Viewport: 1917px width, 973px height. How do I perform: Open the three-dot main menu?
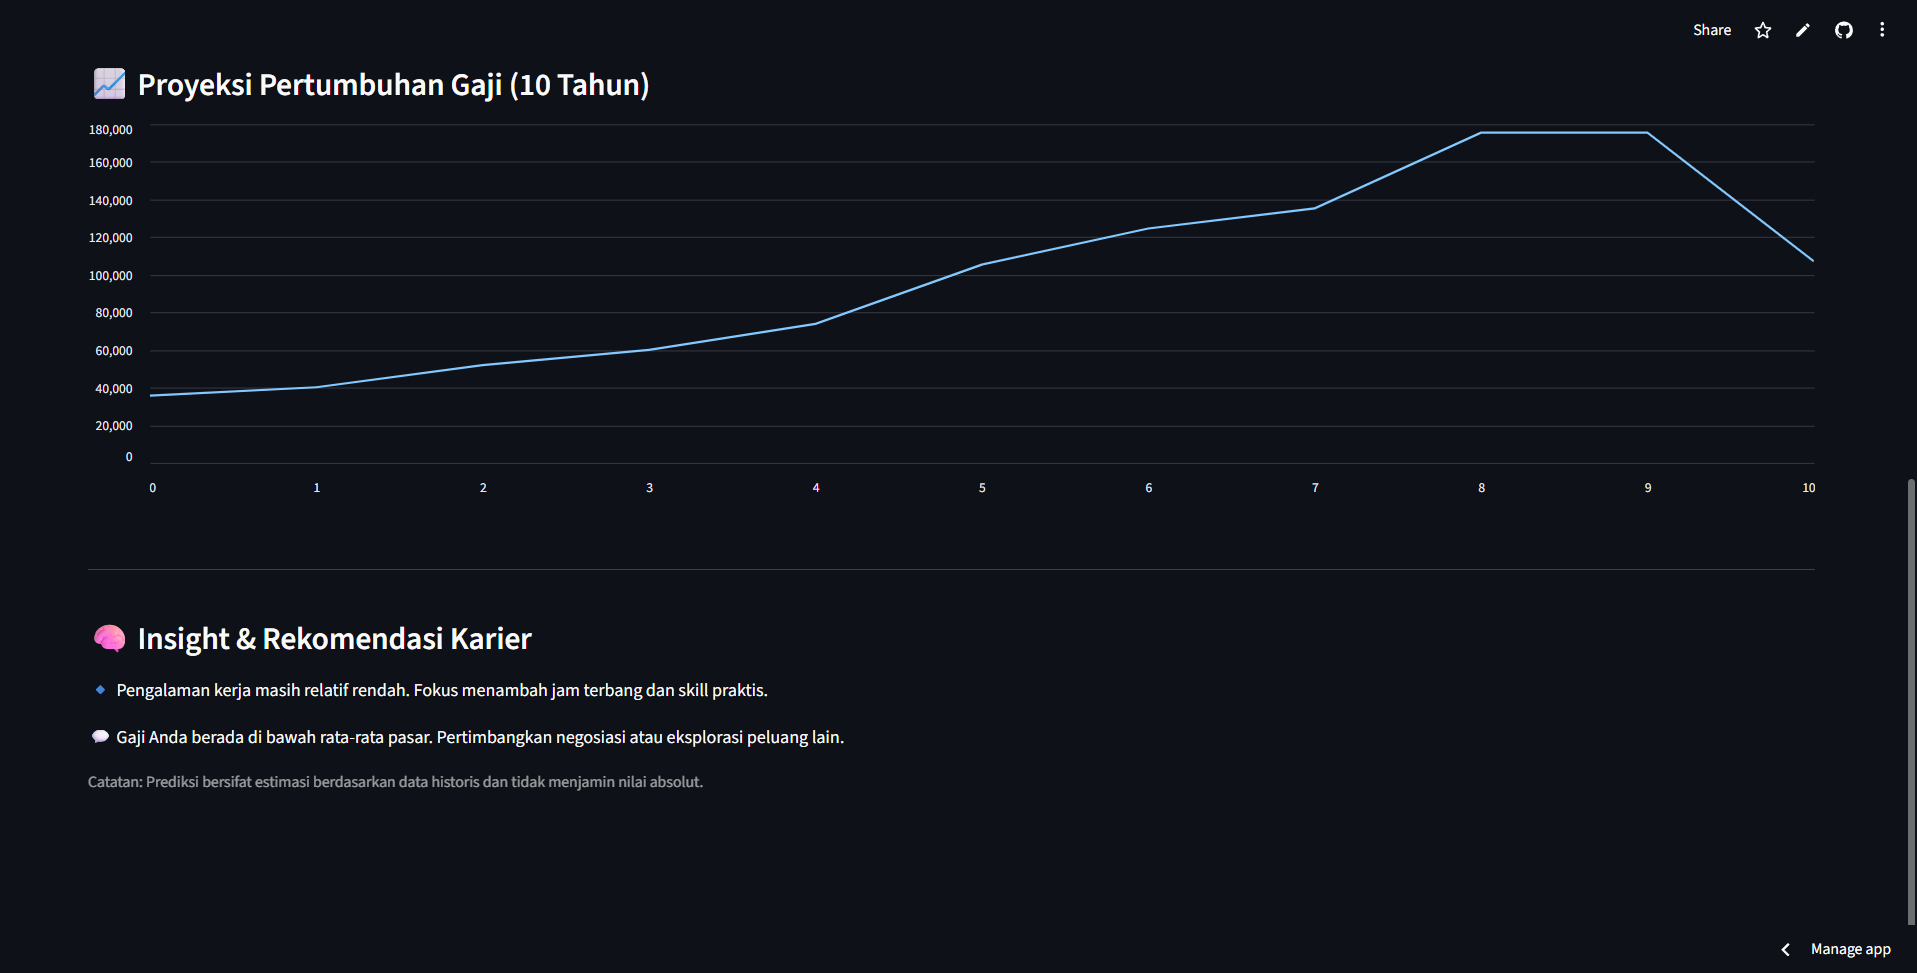[x=1882, y=30]
